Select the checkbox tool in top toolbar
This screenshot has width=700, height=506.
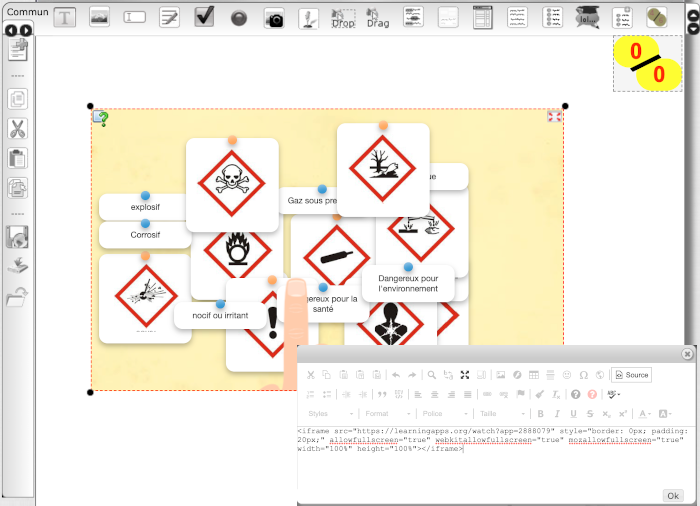(x=204, y=17)
